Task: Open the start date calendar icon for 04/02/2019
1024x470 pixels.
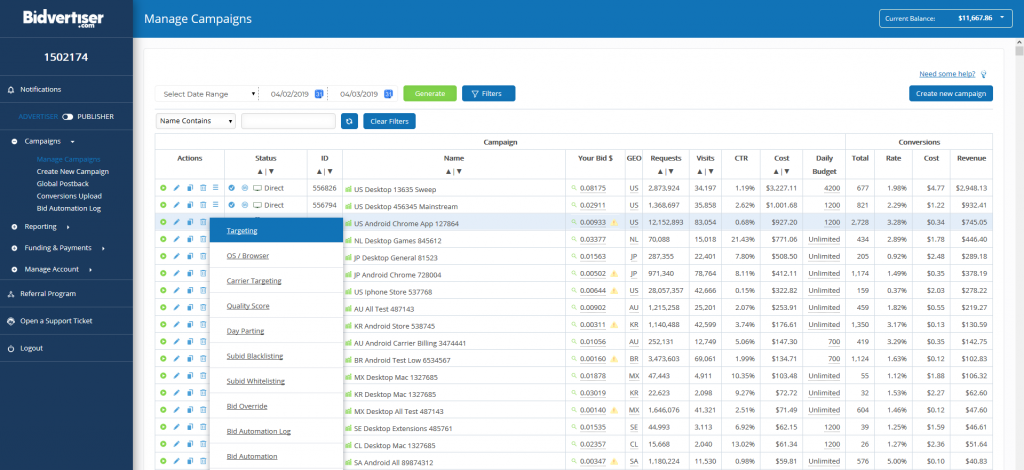Action: [319, 94]
